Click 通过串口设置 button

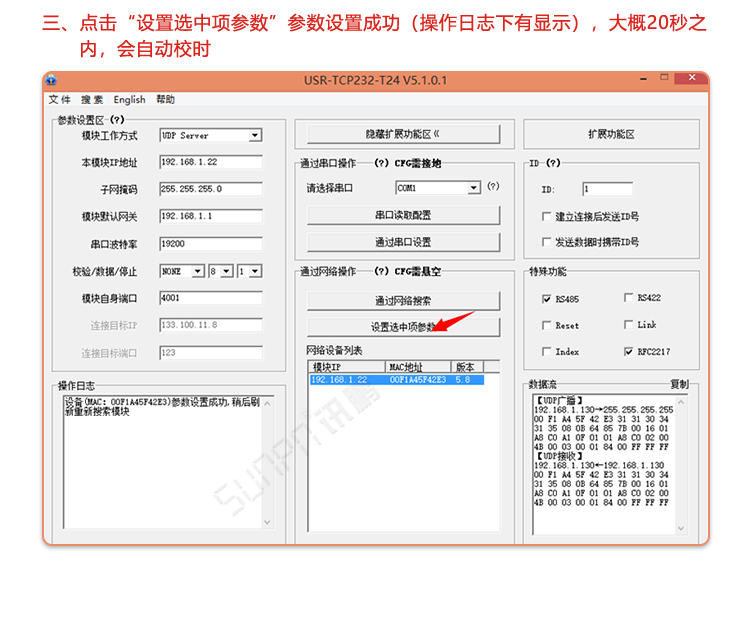point(403,242)
